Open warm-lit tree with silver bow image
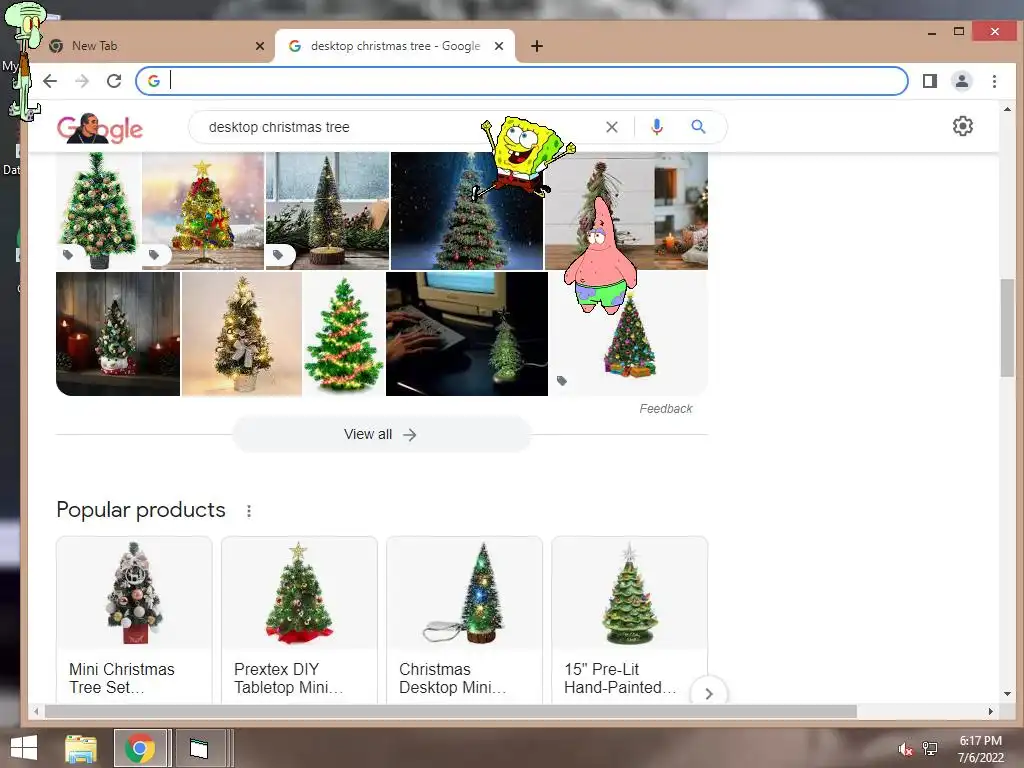 (242, 334)
